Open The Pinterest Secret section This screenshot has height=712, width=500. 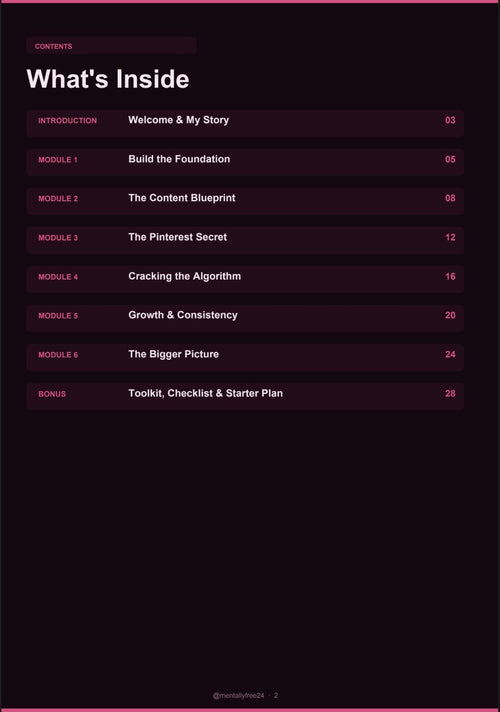point(178,237)
